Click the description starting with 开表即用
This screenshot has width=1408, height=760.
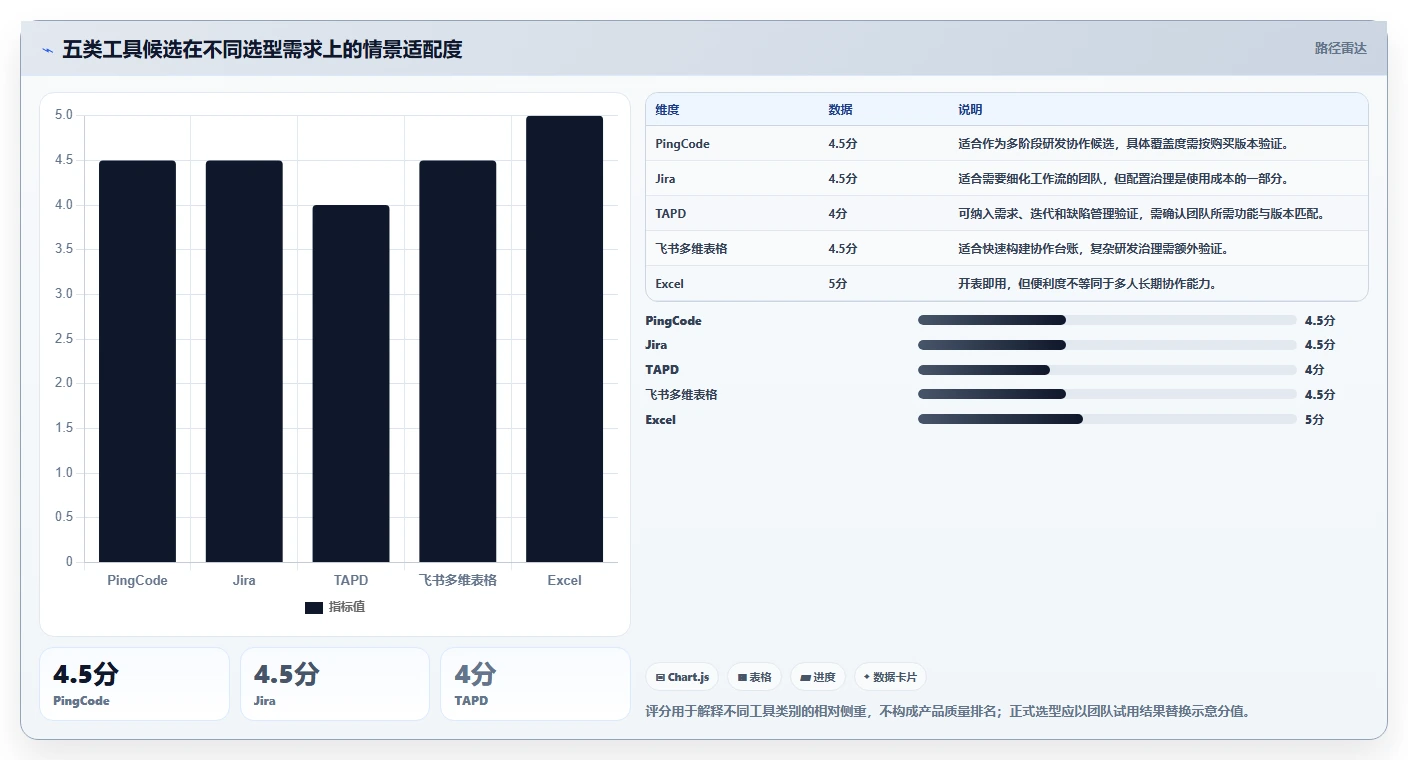pos(1089,284)
